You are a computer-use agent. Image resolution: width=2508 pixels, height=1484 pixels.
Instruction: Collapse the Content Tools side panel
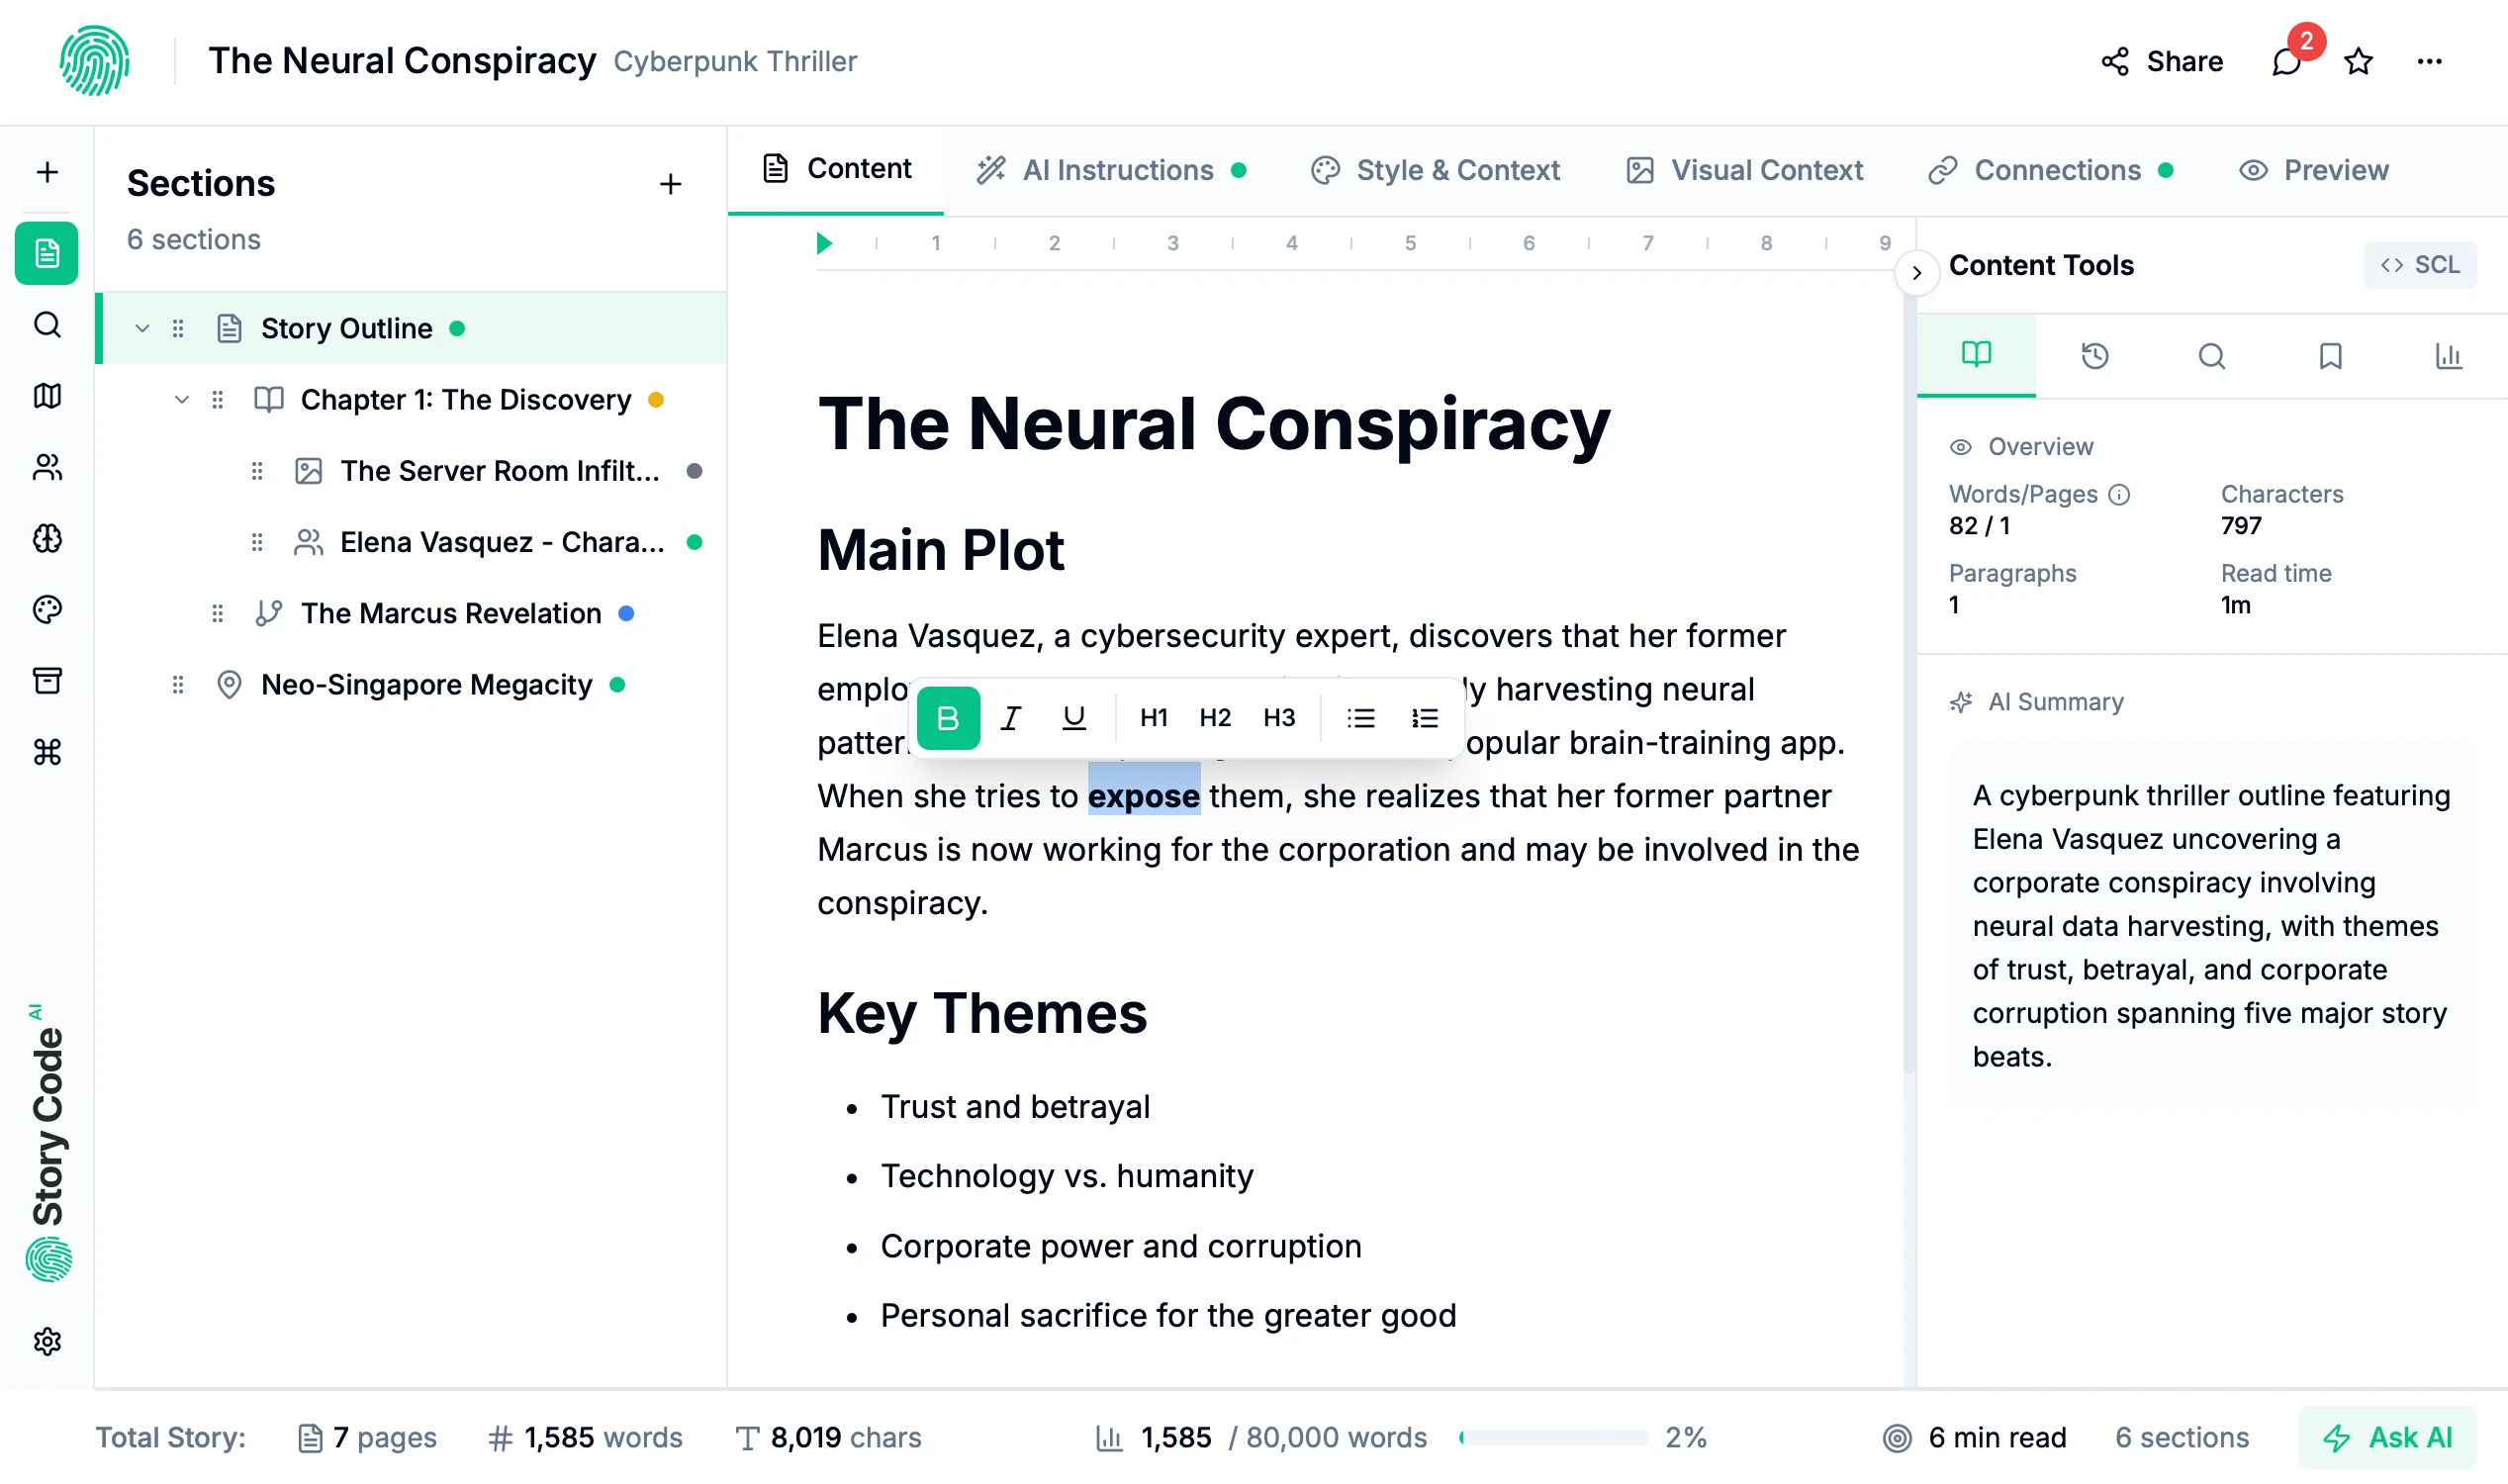point(1917,273)
